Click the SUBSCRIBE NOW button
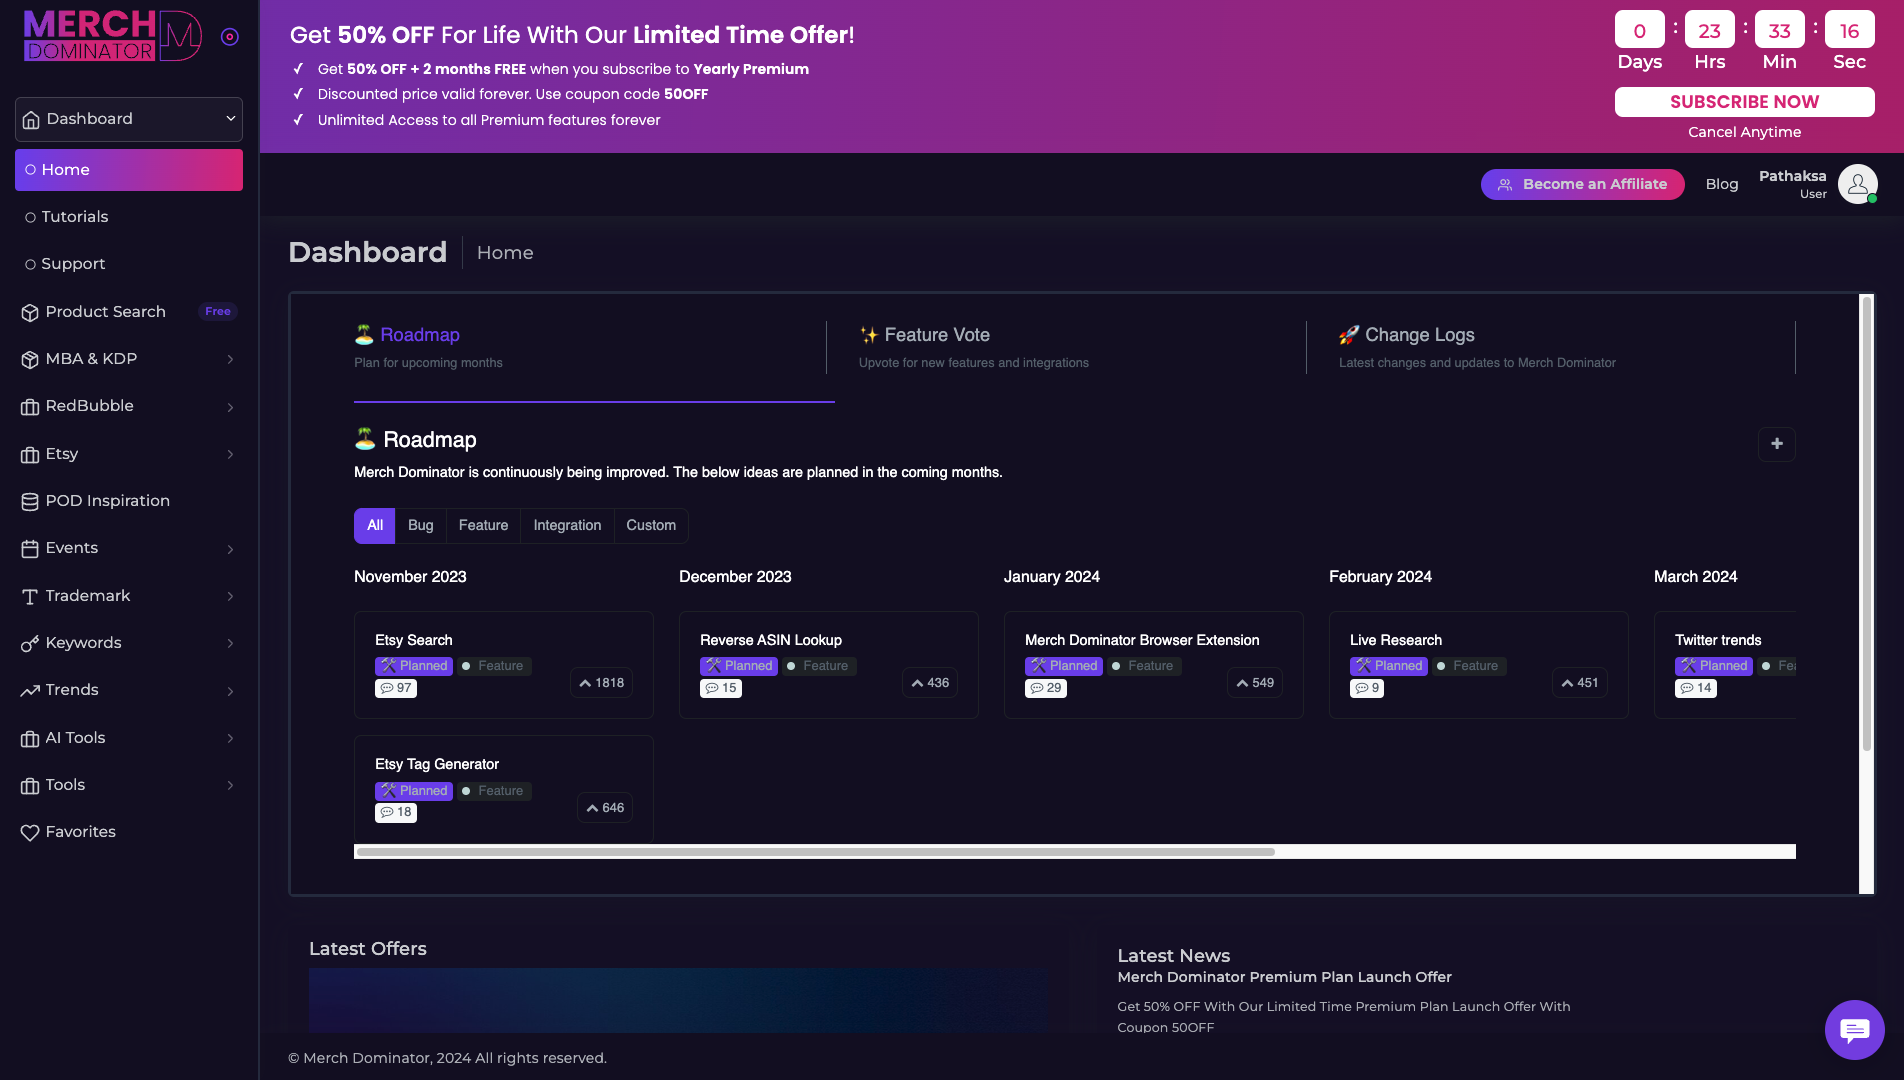Screen dimensions: 1904x1080 (1744, 102)
